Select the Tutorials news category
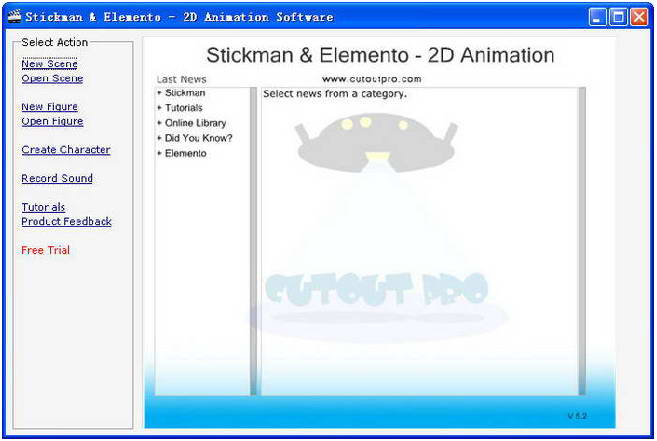 click(184, 108)
